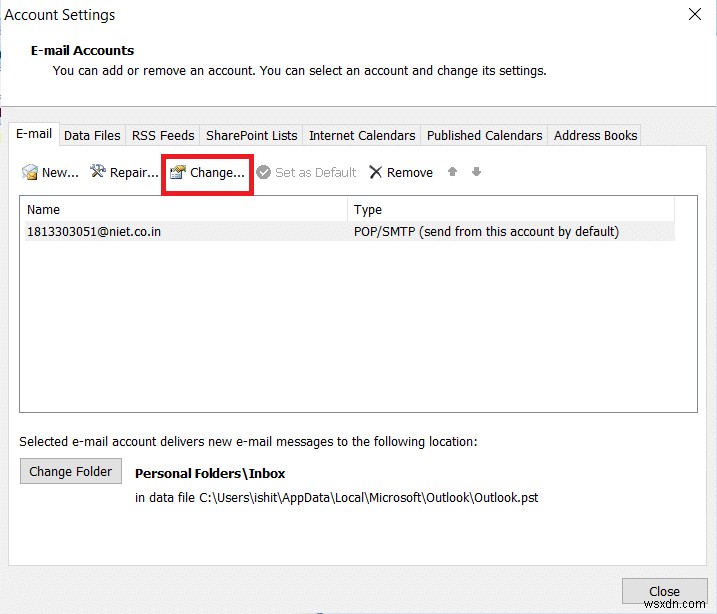Click the Close button
717x614 pixels.
tap(664, 591)
